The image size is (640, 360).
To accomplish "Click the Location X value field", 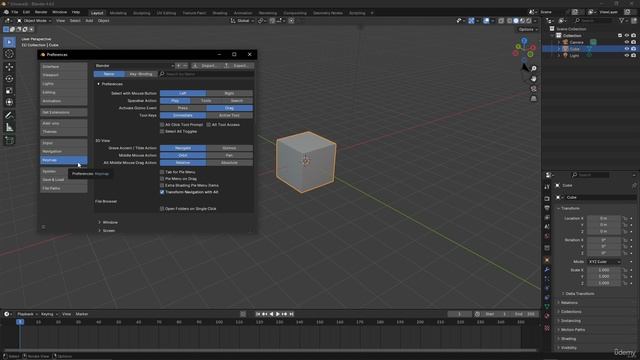I will [x=604, y=218].
